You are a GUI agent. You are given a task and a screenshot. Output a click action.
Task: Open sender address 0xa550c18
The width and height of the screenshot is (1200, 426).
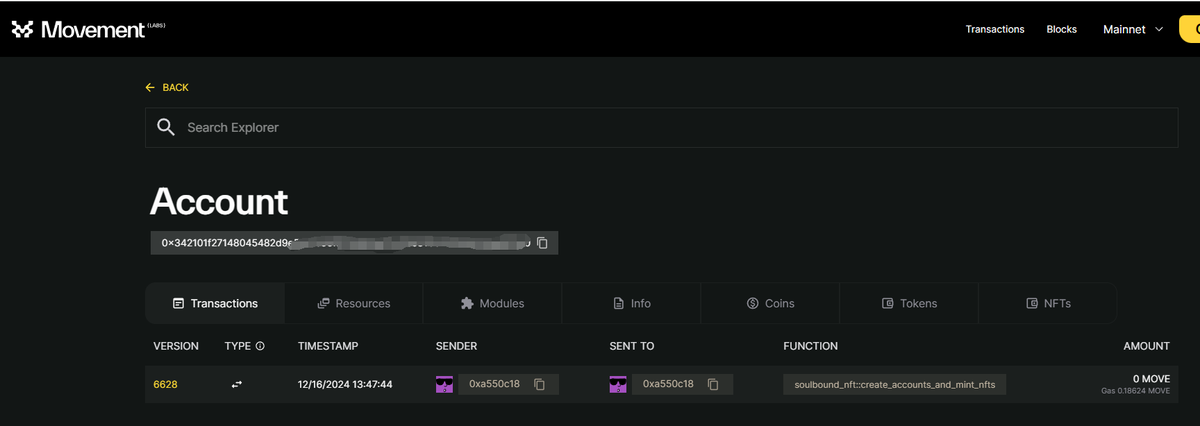494,384
